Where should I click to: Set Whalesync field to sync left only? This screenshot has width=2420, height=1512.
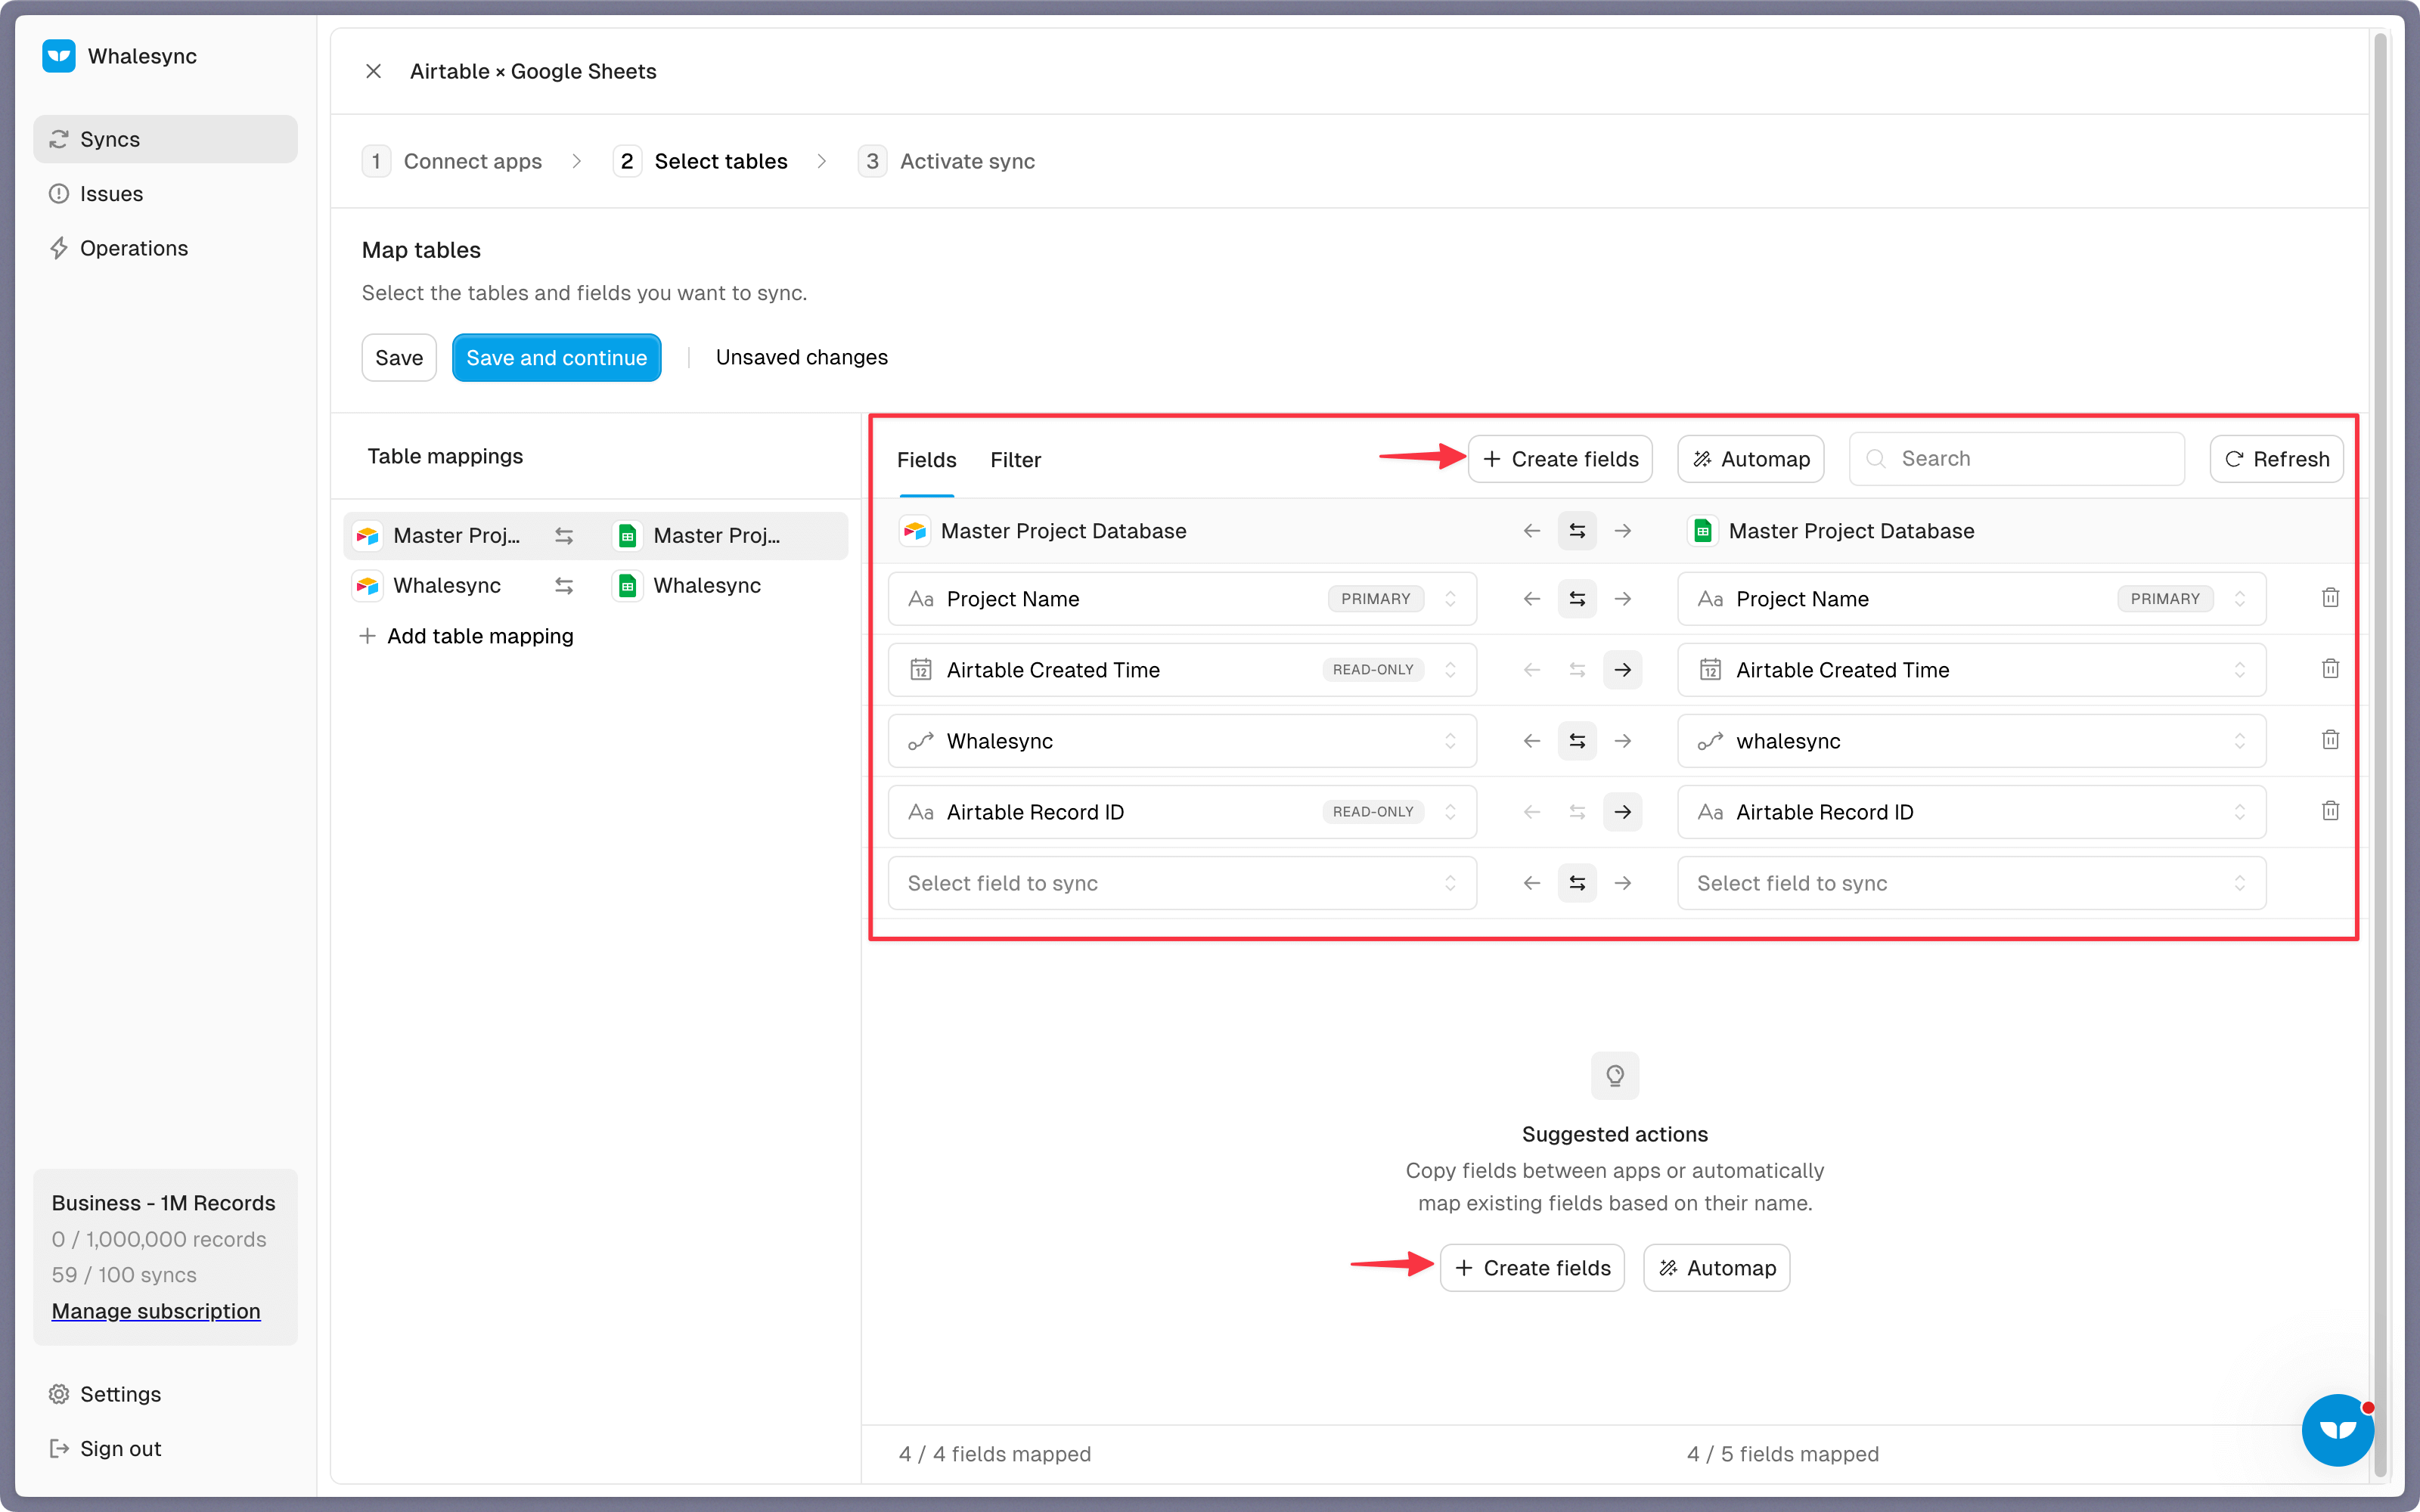[x=1532, y=741]
